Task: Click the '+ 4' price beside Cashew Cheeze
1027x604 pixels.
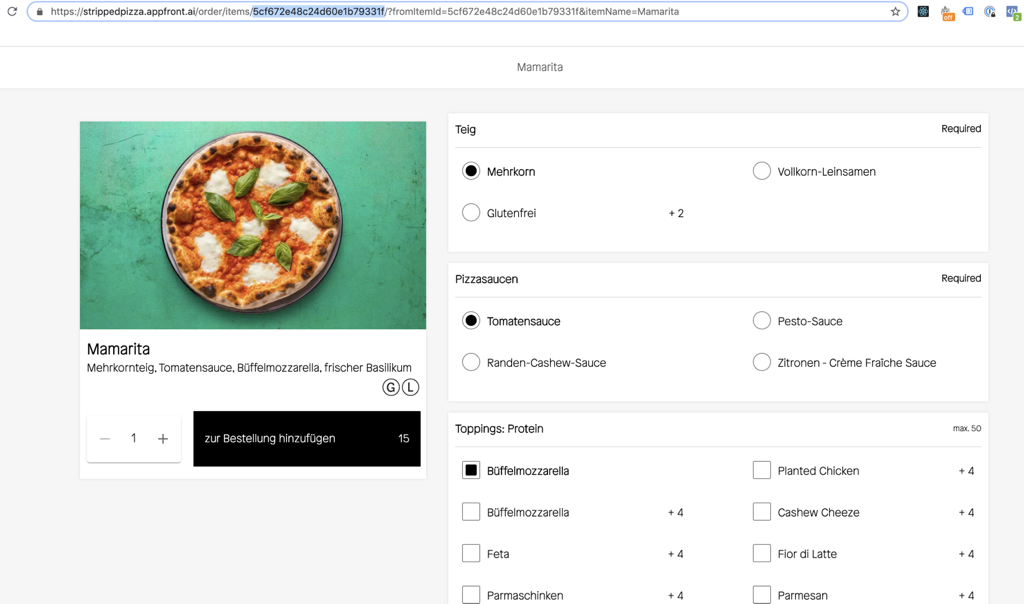Action: pyautogui.click(x=966, y=513)
